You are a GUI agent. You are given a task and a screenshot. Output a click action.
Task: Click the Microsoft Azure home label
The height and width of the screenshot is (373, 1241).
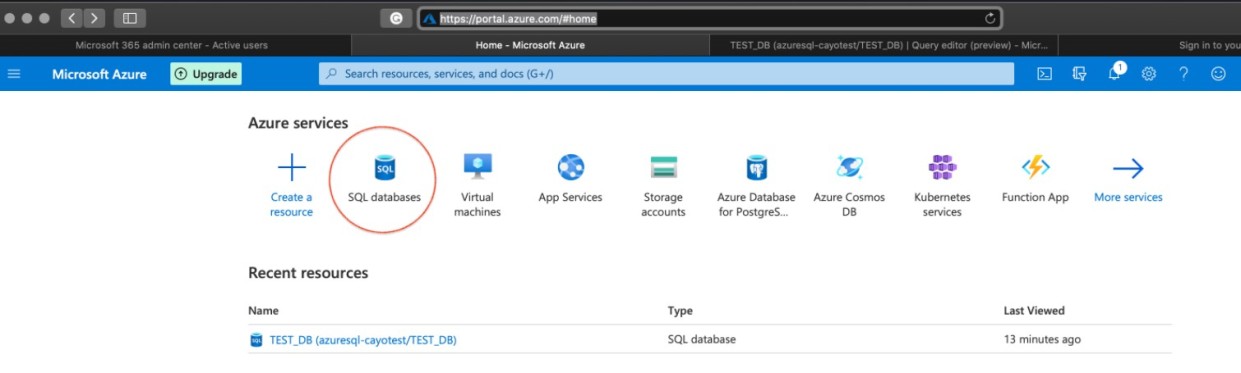(x=99, y=74)
